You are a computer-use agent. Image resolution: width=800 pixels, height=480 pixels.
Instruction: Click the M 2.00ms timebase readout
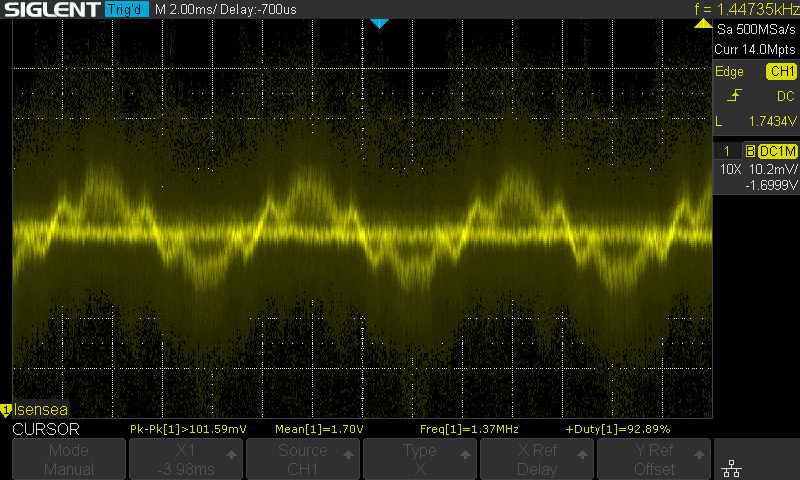point(186,9)
